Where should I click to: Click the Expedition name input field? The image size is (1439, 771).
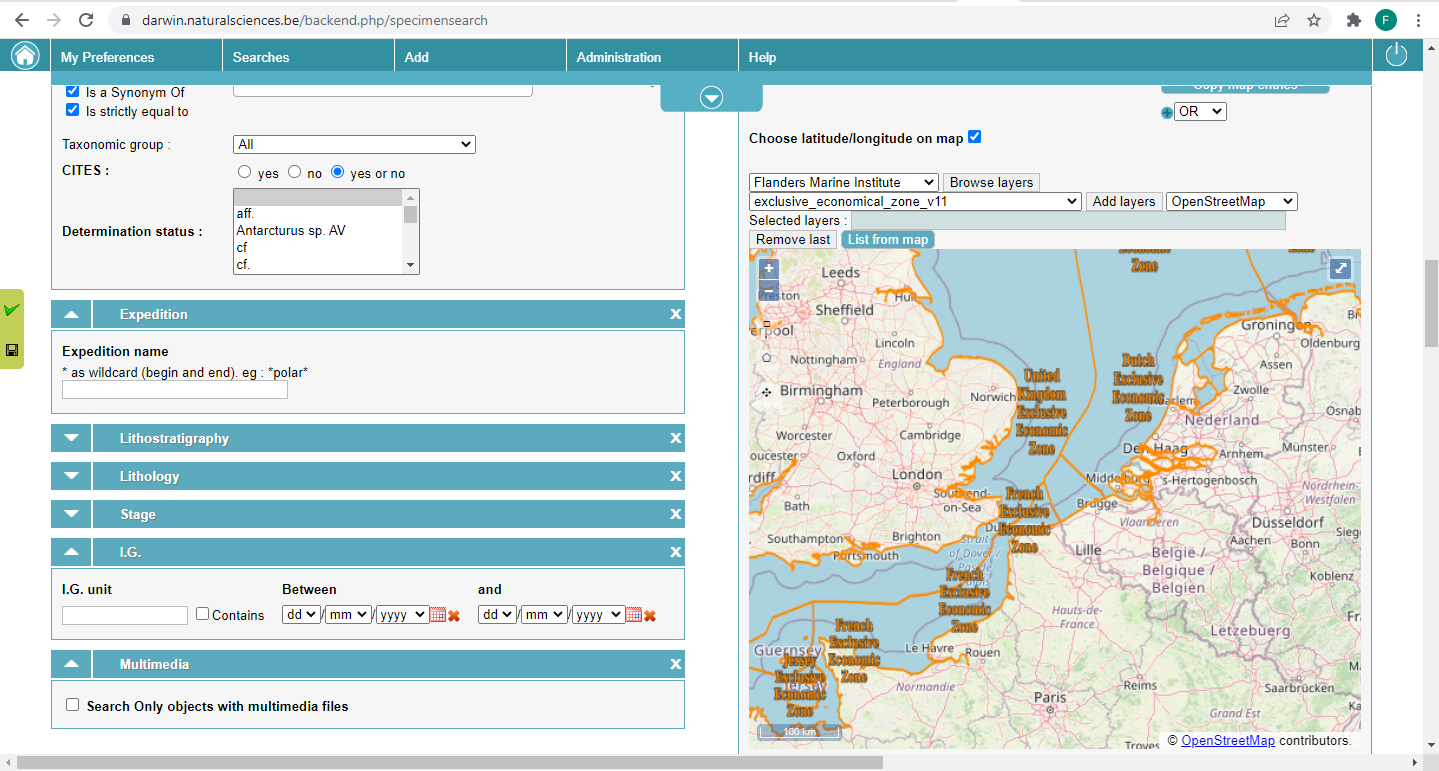pos(175,390)
